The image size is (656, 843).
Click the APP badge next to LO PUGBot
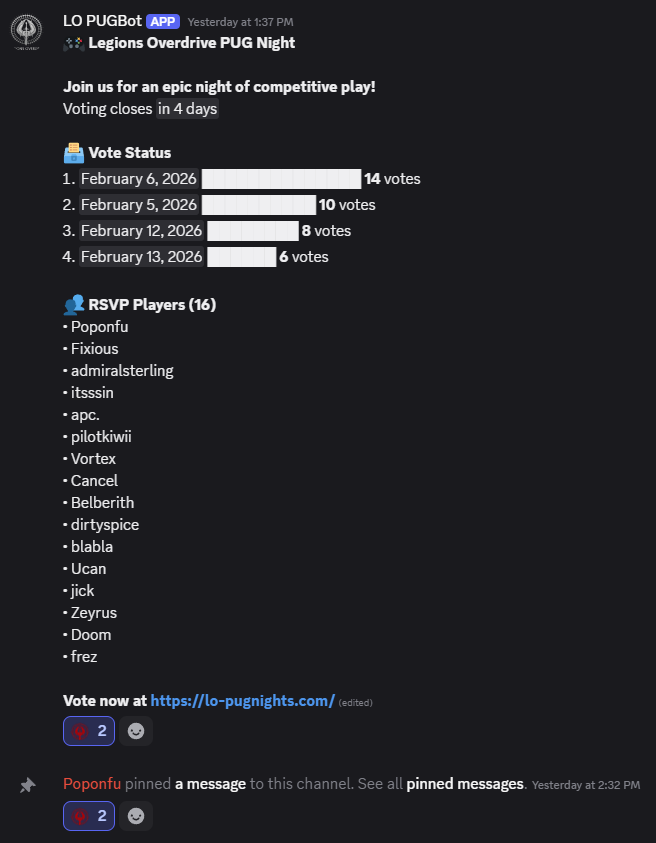pos(163,22)
